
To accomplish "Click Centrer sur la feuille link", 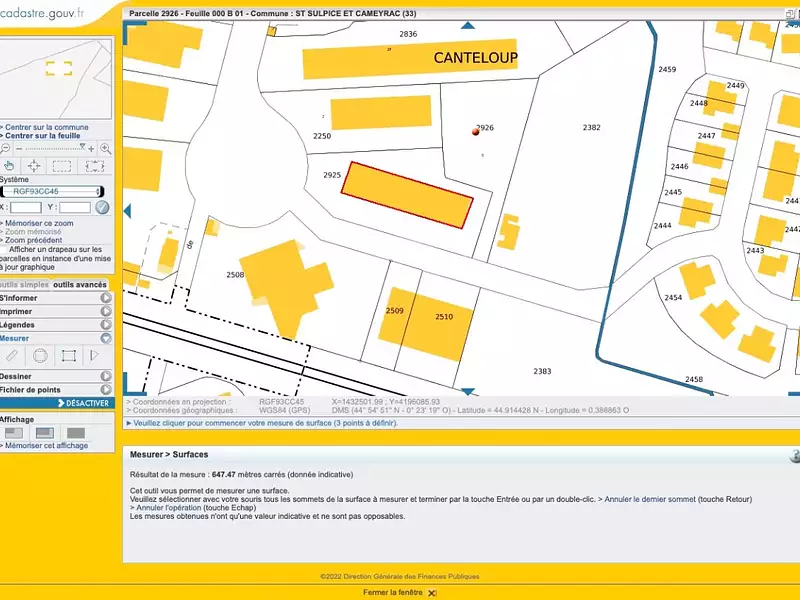I will click(x=42, y=136).
